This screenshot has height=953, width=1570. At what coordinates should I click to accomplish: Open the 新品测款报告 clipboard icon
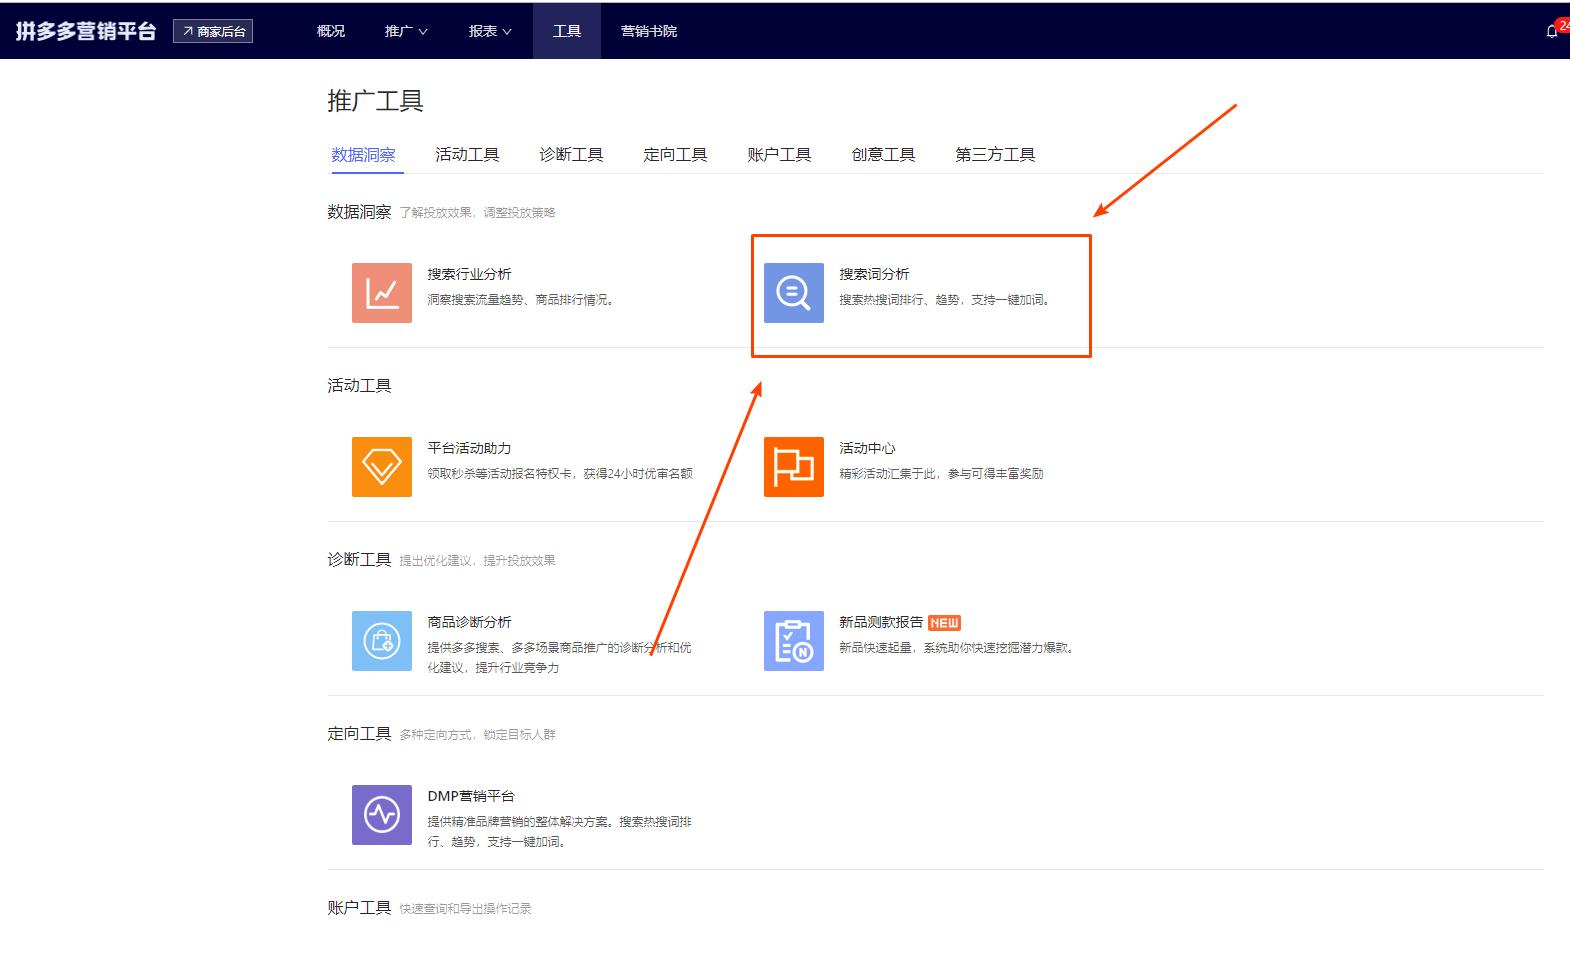click(793, 640)
